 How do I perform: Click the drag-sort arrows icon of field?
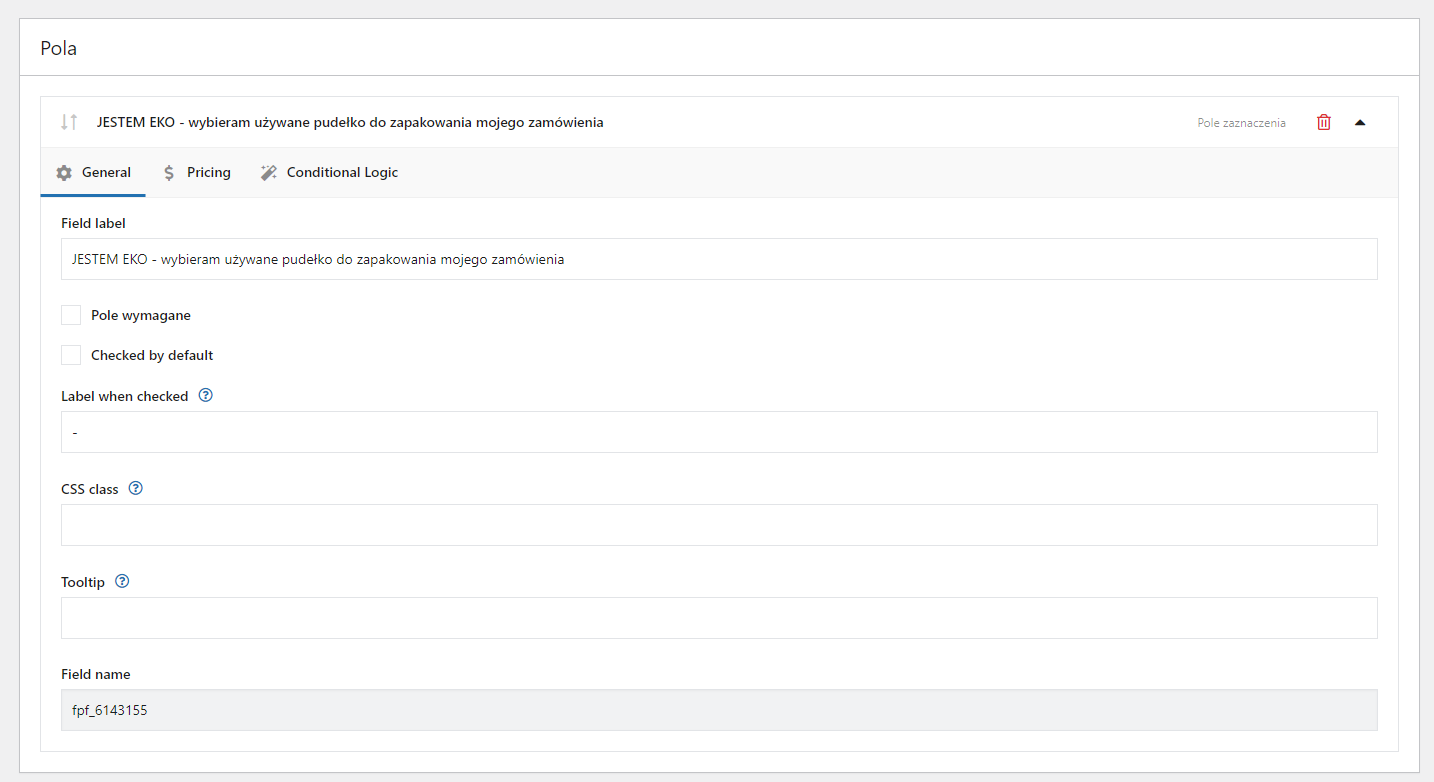point(69,122)
